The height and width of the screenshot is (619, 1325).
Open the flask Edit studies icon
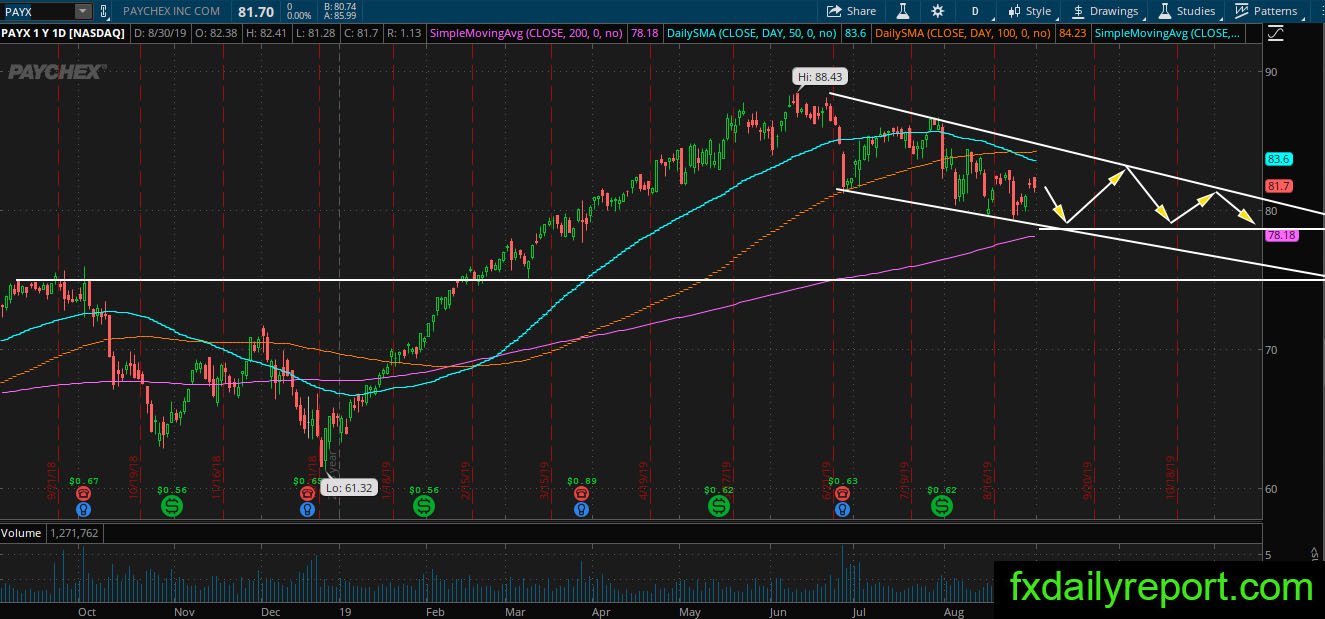point(903,11)
